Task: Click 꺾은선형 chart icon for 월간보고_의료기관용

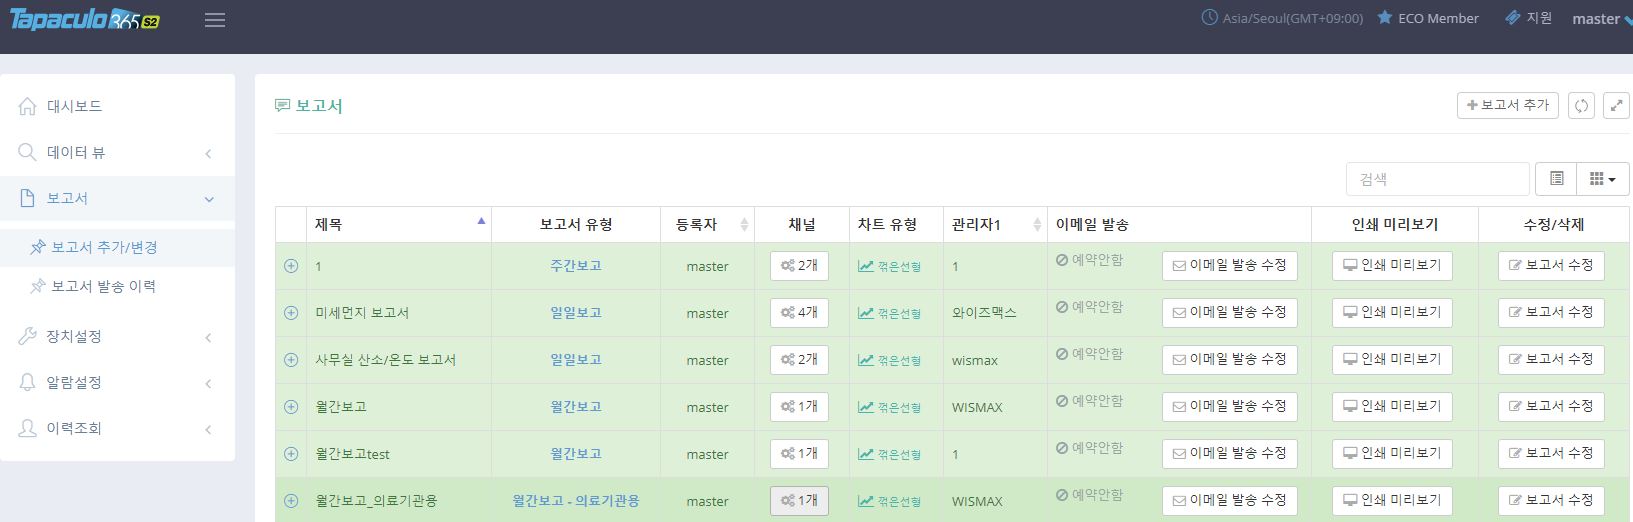Action: [x=889, y=502]
